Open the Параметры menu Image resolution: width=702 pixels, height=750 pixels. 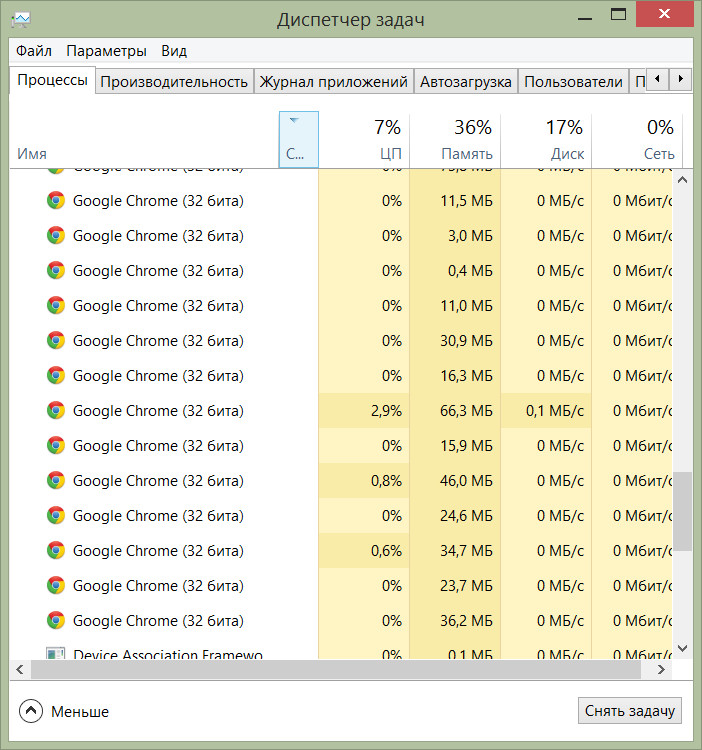pos(106,51)
